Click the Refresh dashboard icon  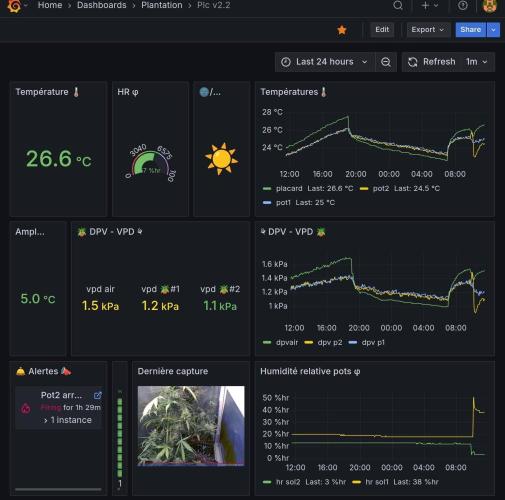(x=413, y=62)
